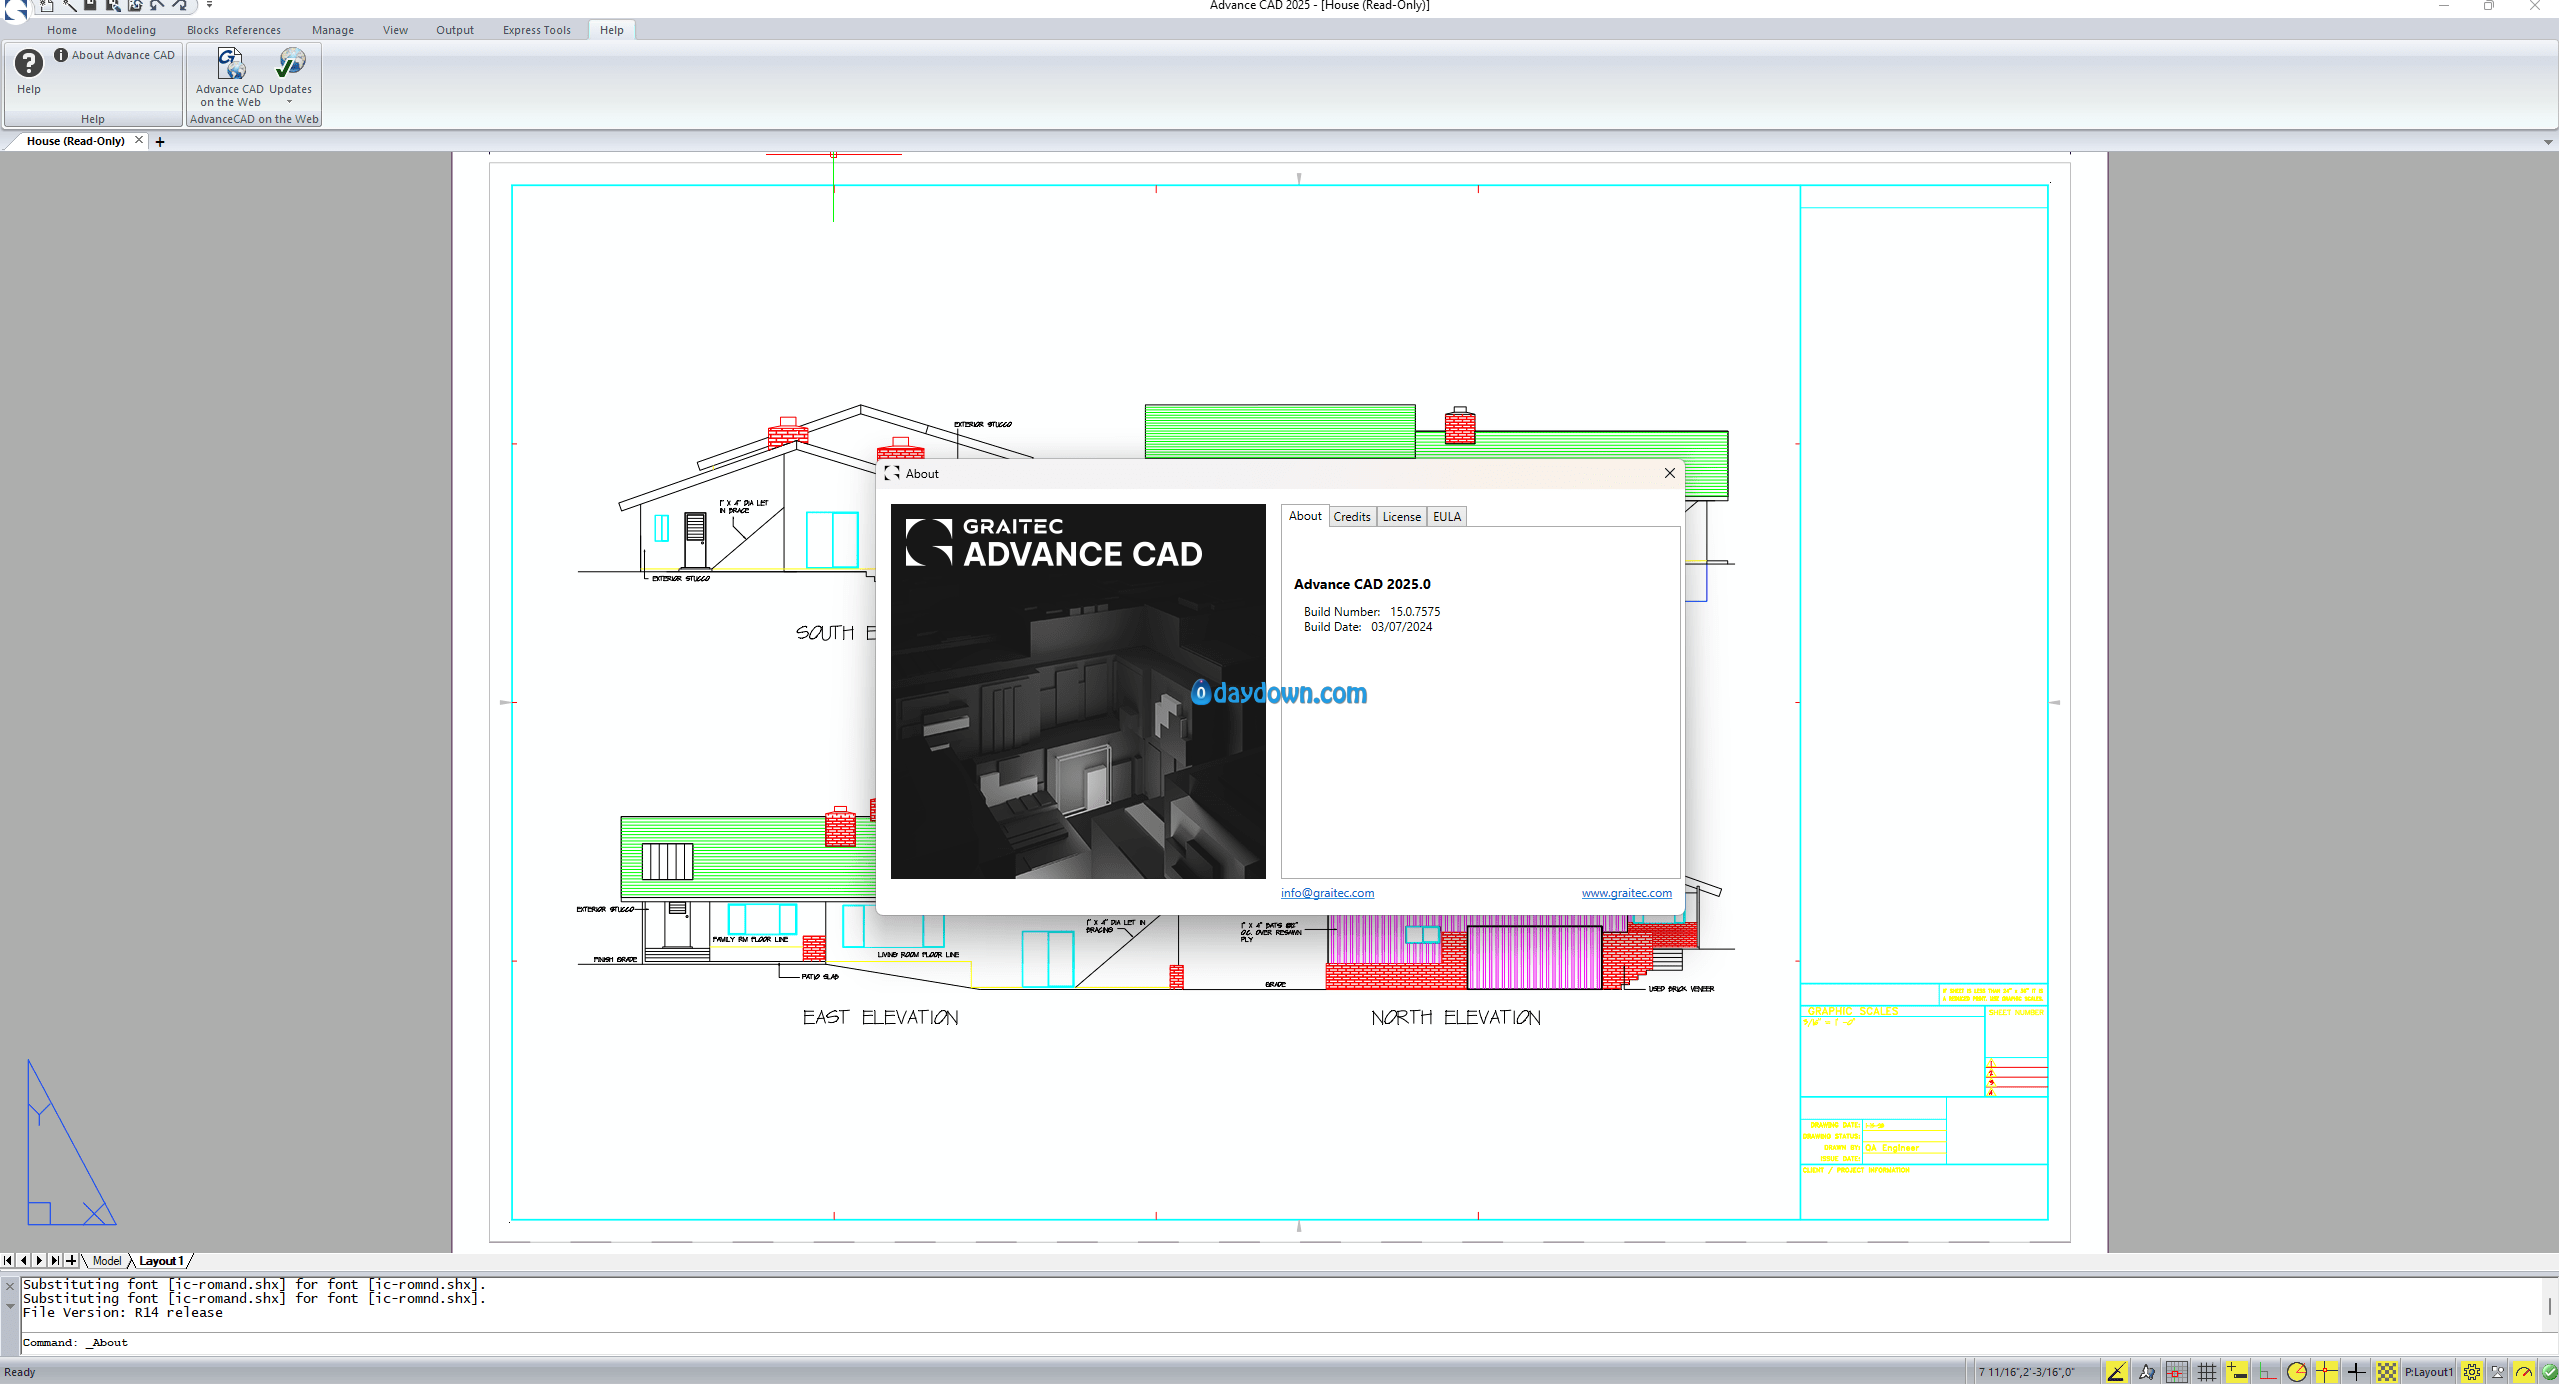Open the Blocks References ribbon tab
The image size is (2559, 1384).
pos(234,30)
